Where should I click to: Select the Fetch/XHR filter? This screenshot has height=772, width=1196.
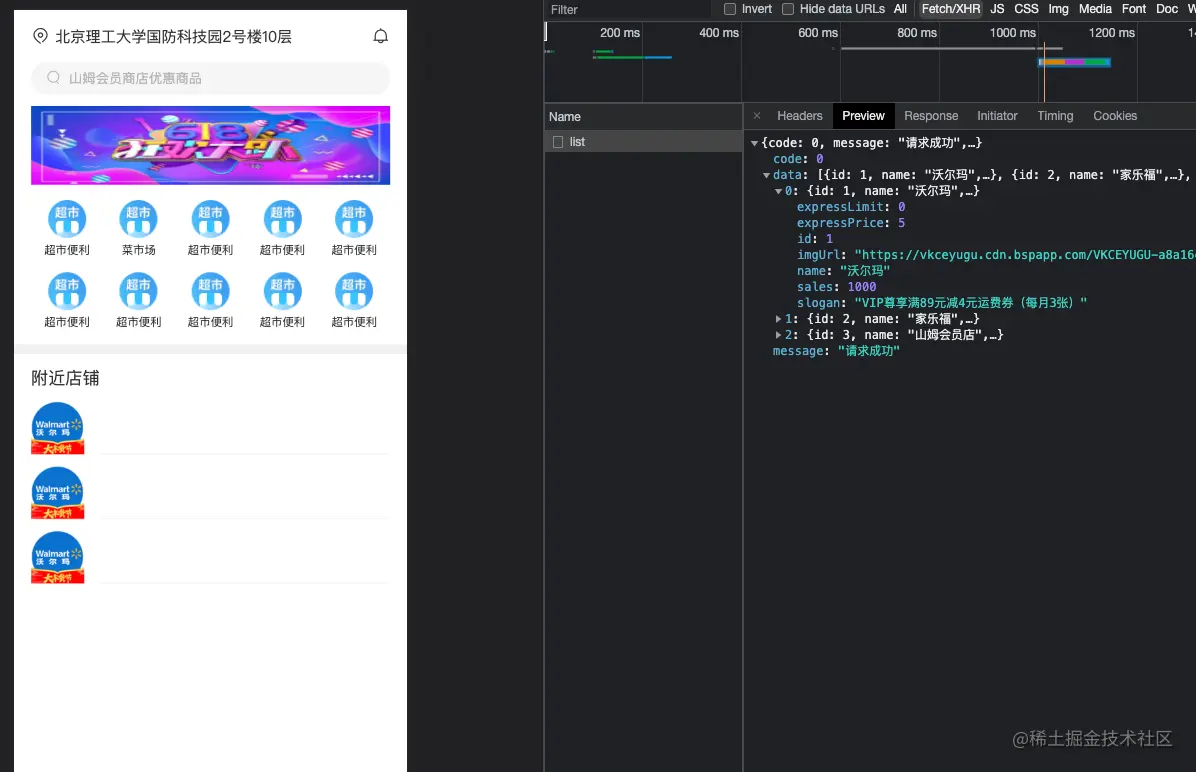pos(950,9)
